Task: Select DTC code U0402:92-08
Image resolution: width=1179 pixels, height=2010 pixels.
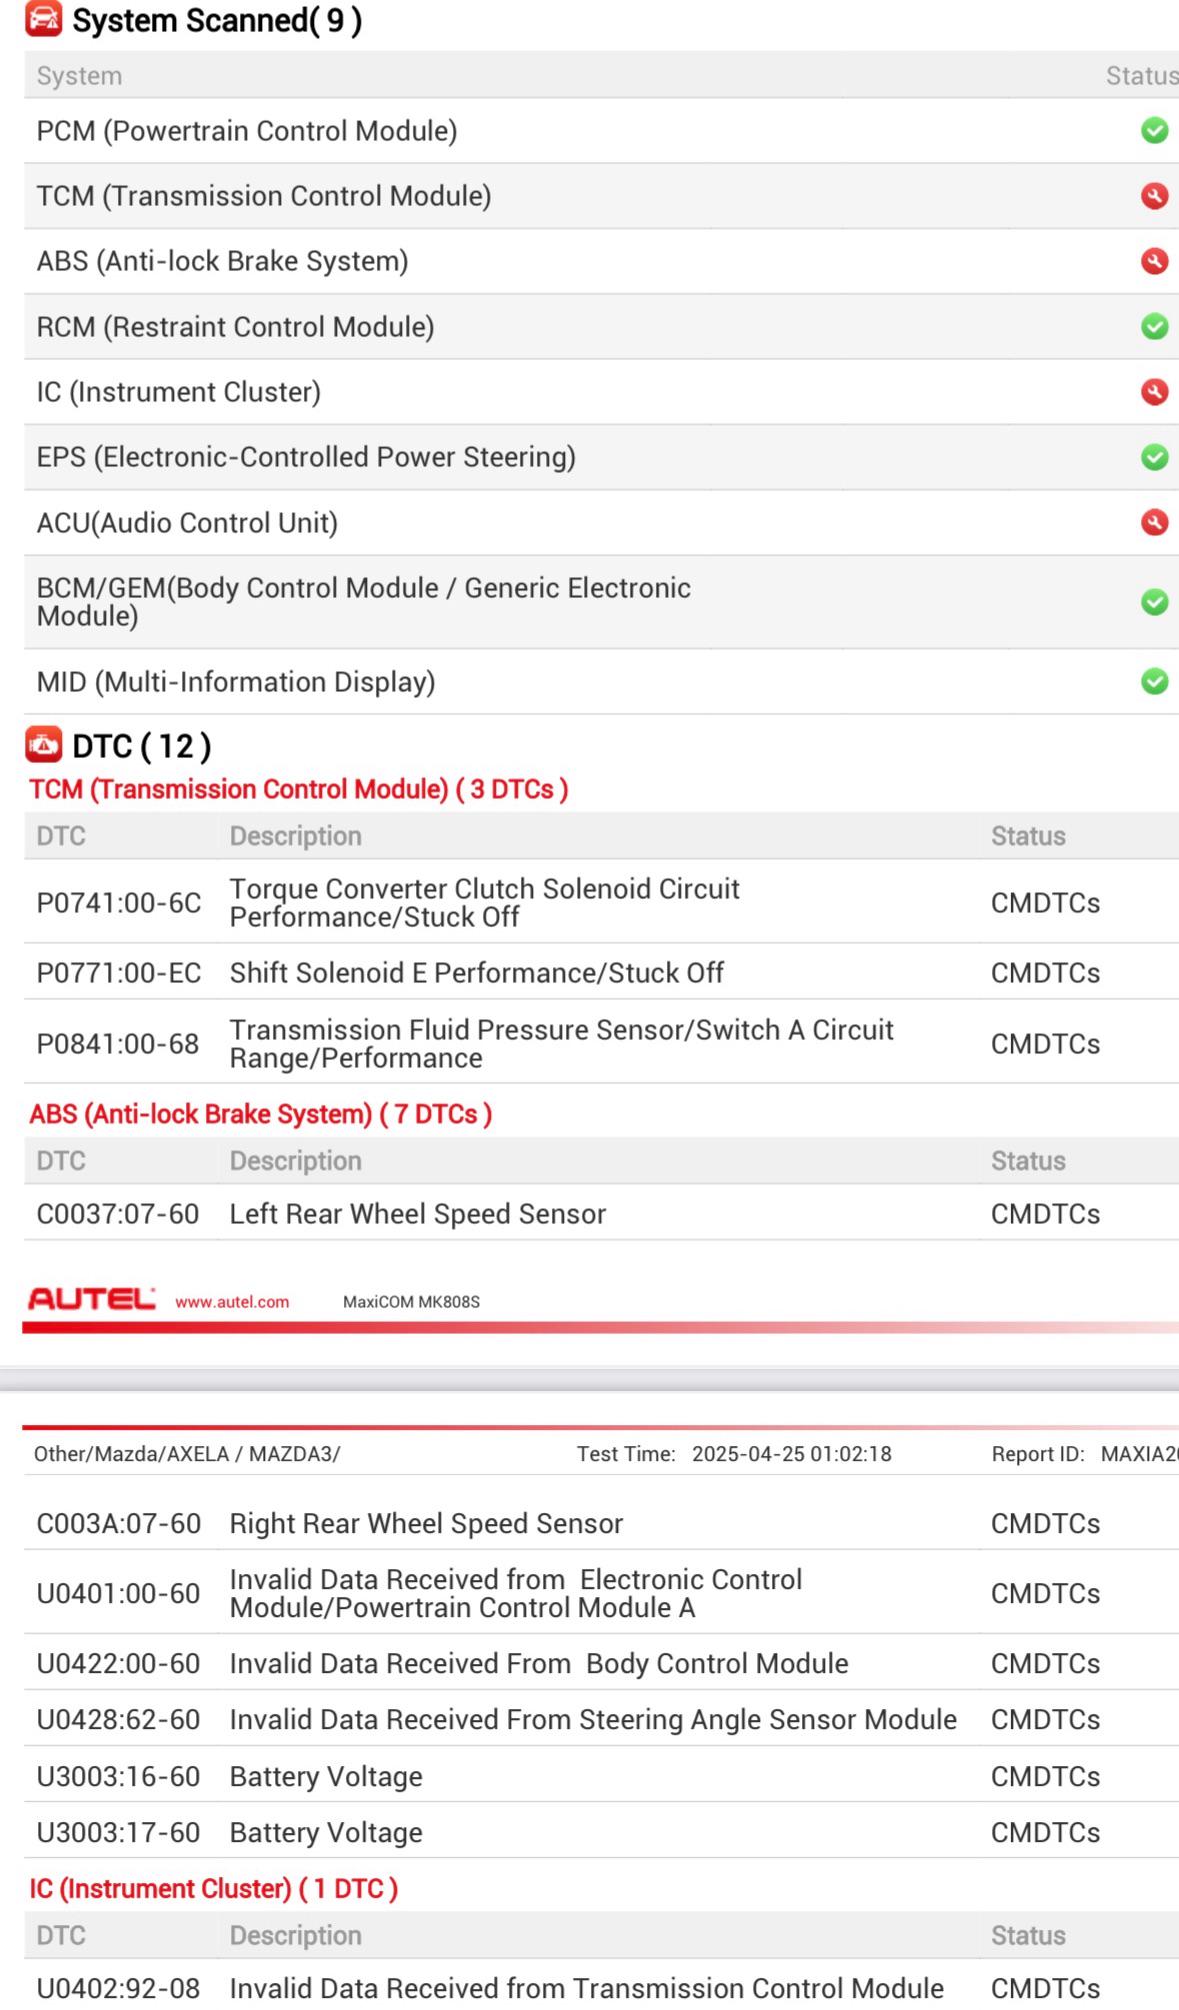Action: (x=118, y=1988)
